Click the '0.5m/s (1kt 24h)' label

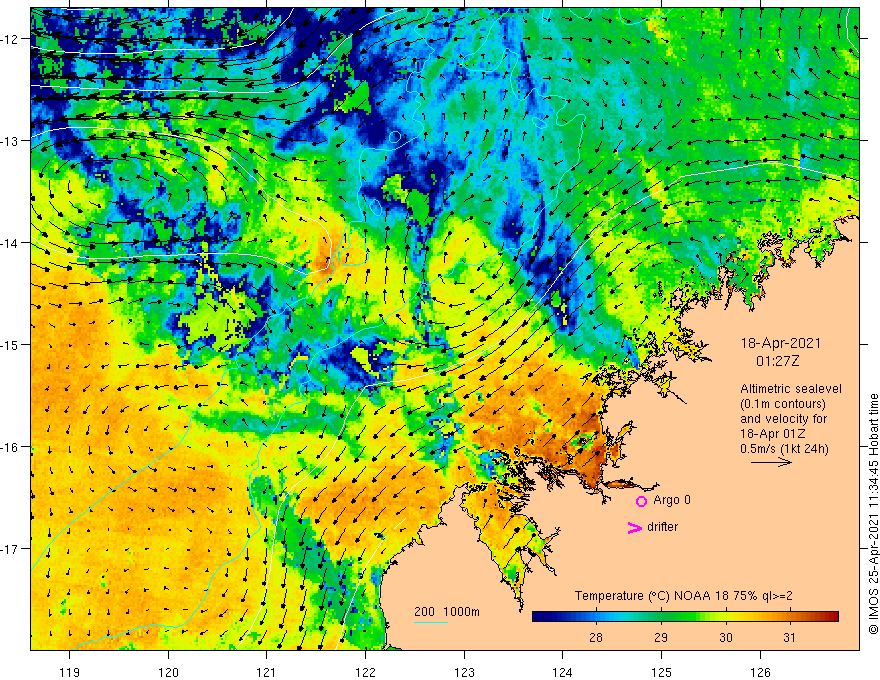(x=784, y=449)
